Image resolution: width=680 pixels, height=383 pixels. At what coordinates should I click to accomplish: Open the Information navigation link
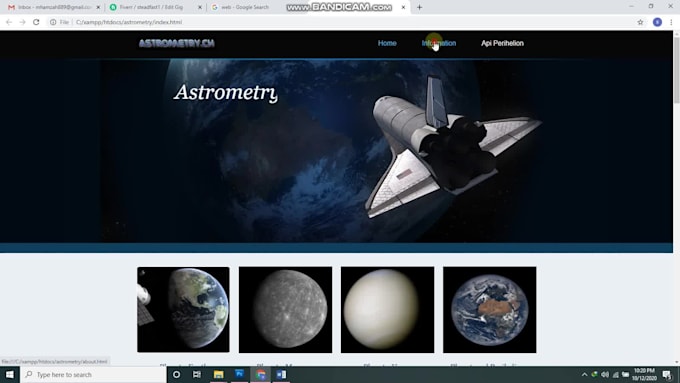[x=438, y=43]
